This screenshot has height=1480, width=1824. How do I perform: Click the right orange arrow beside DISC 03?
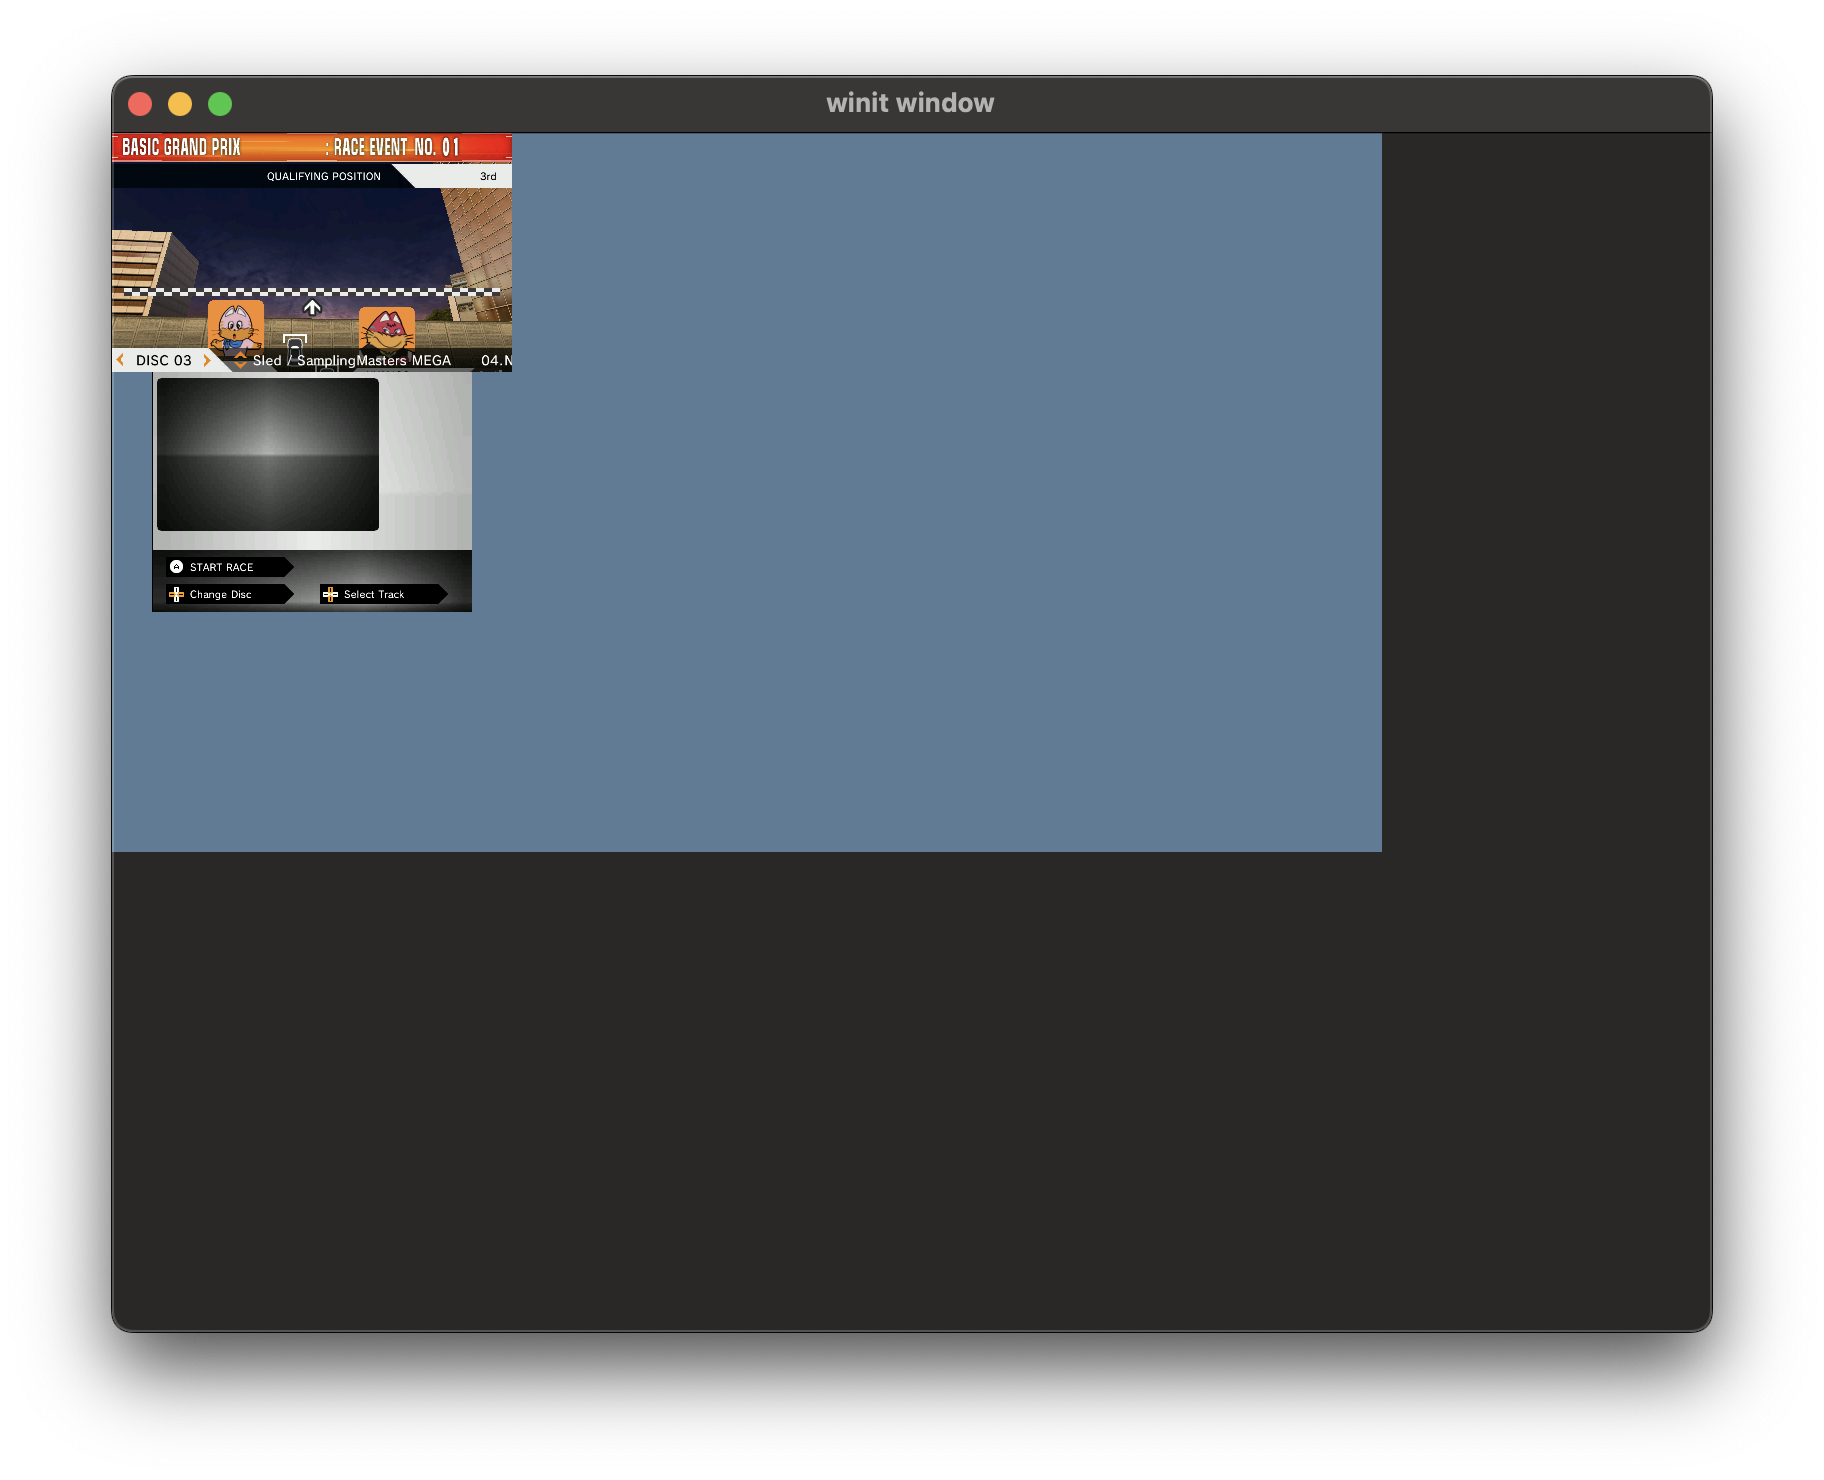click(207, 360)
